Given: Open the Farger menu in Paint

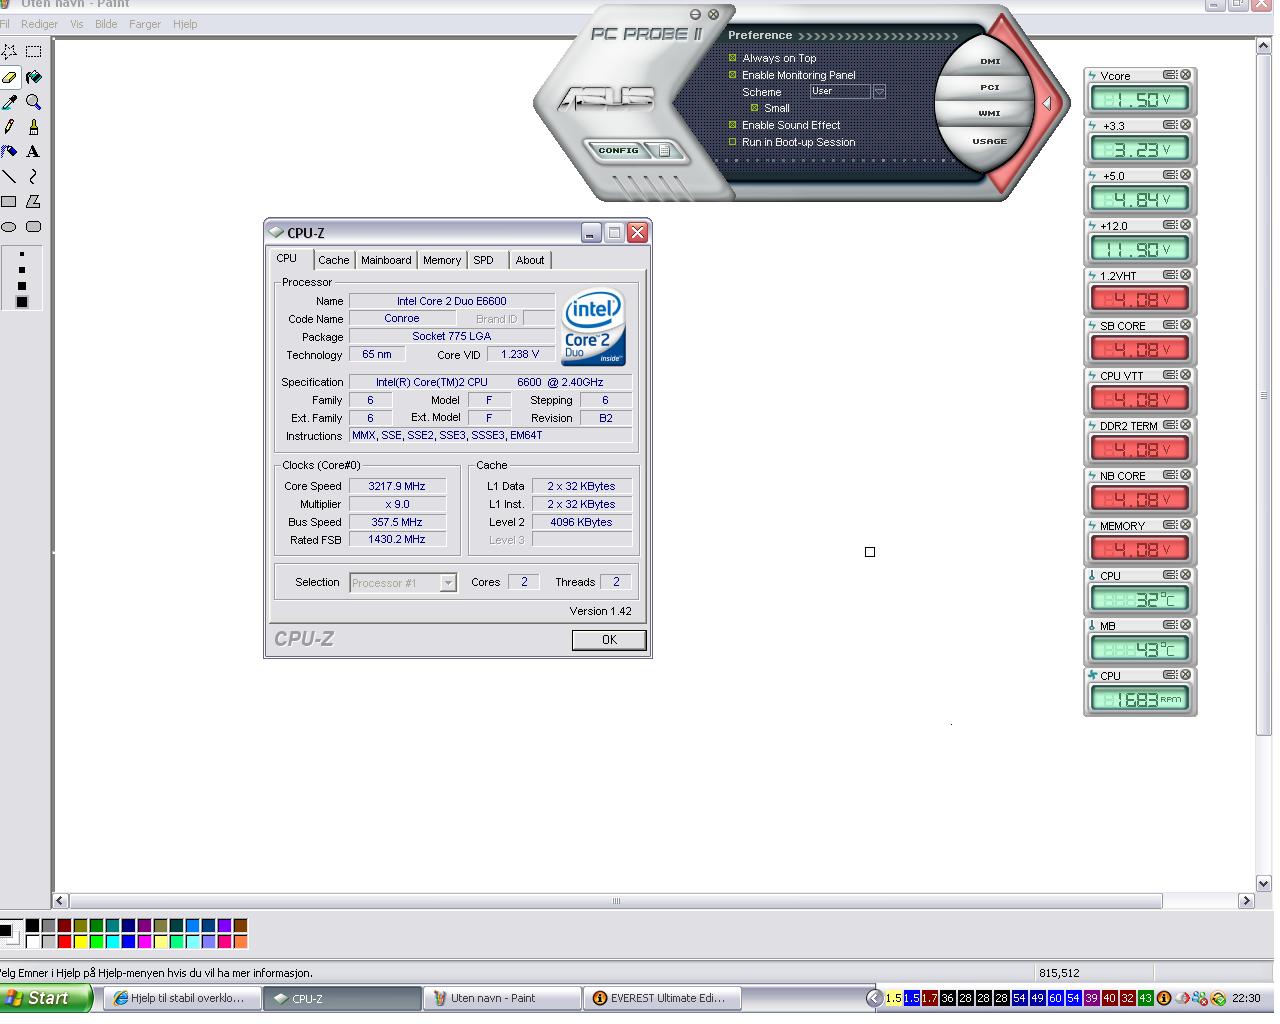Looking at the screenshot, I should (145, 24).
